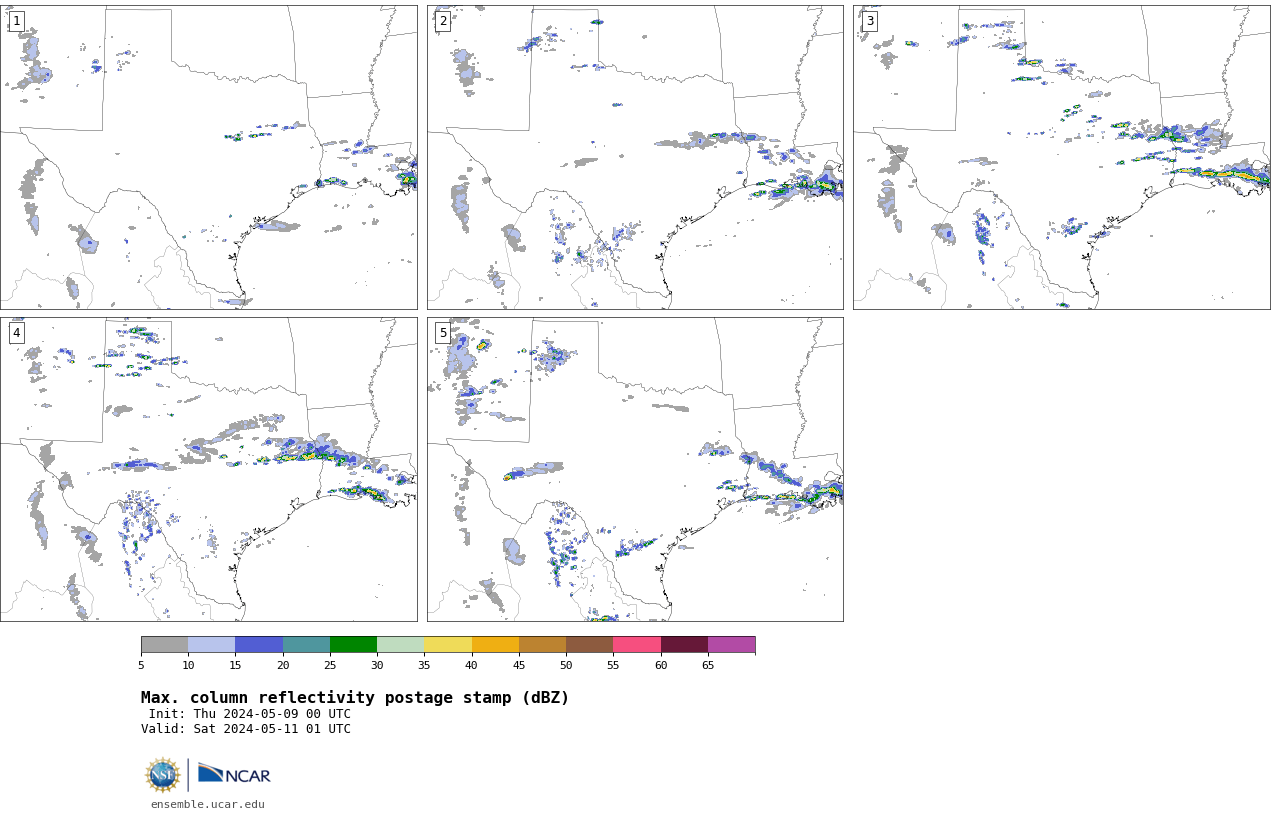
Task: Open postage stamp map labeled 4
Action: tap(209, 469)
